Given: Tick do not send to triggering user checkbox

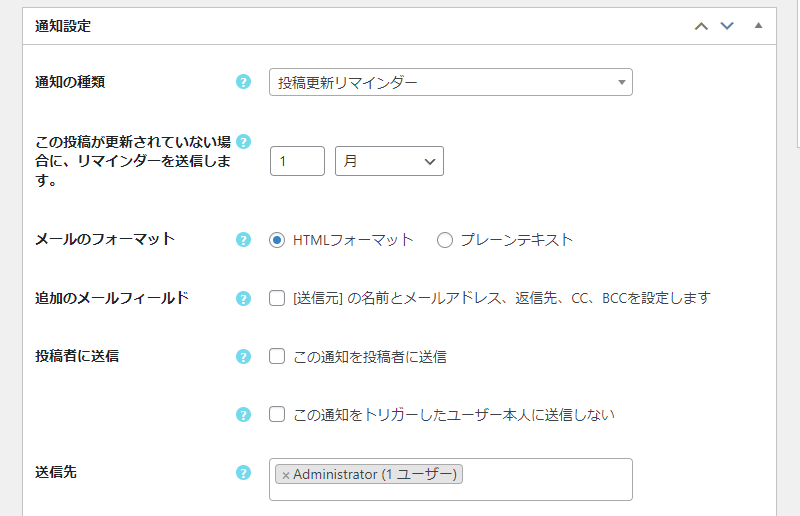Looking at the screenshot, I should [x=277, y=414].
